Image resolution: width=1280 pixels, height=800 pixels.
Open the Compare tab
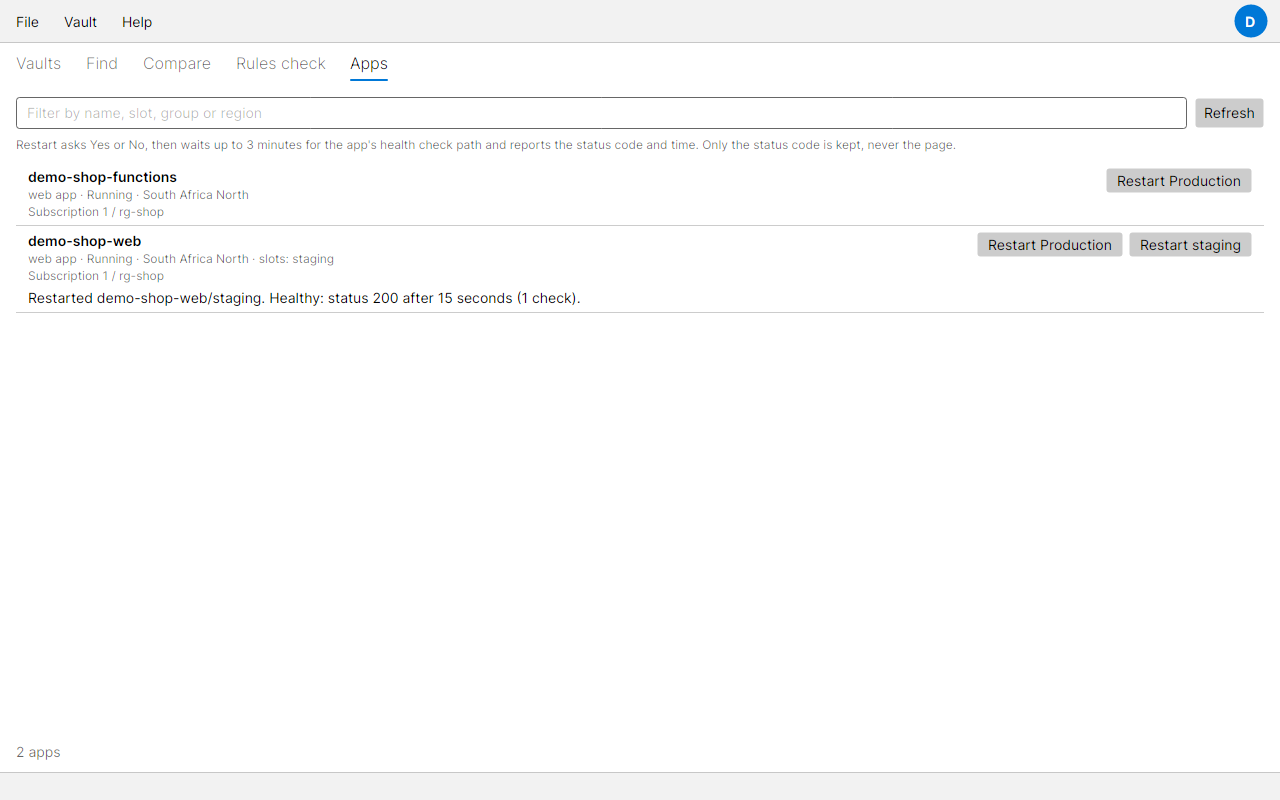click(x=177, y=64)
